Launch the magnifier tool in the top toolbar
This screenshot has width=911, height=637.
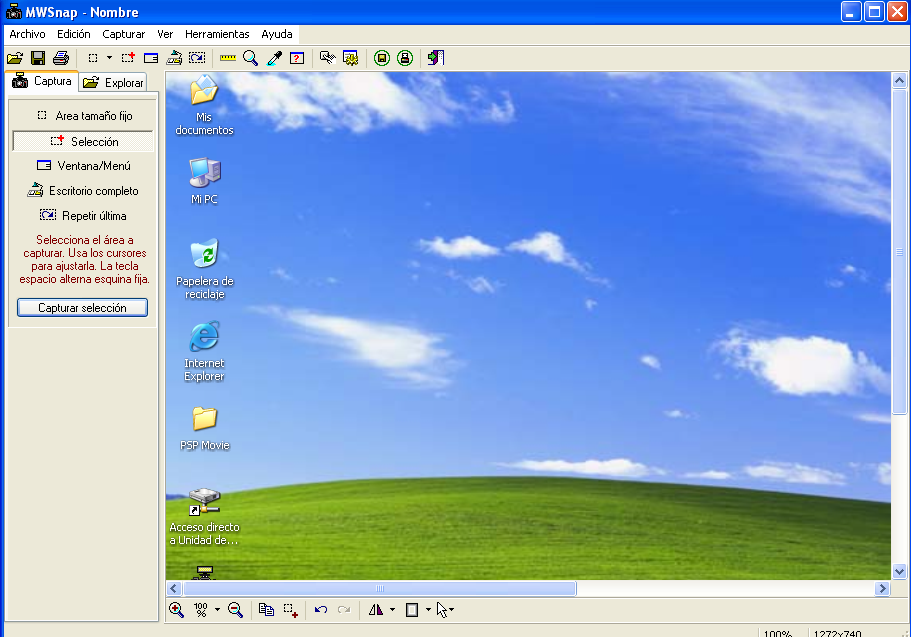(x=250, y=58)
